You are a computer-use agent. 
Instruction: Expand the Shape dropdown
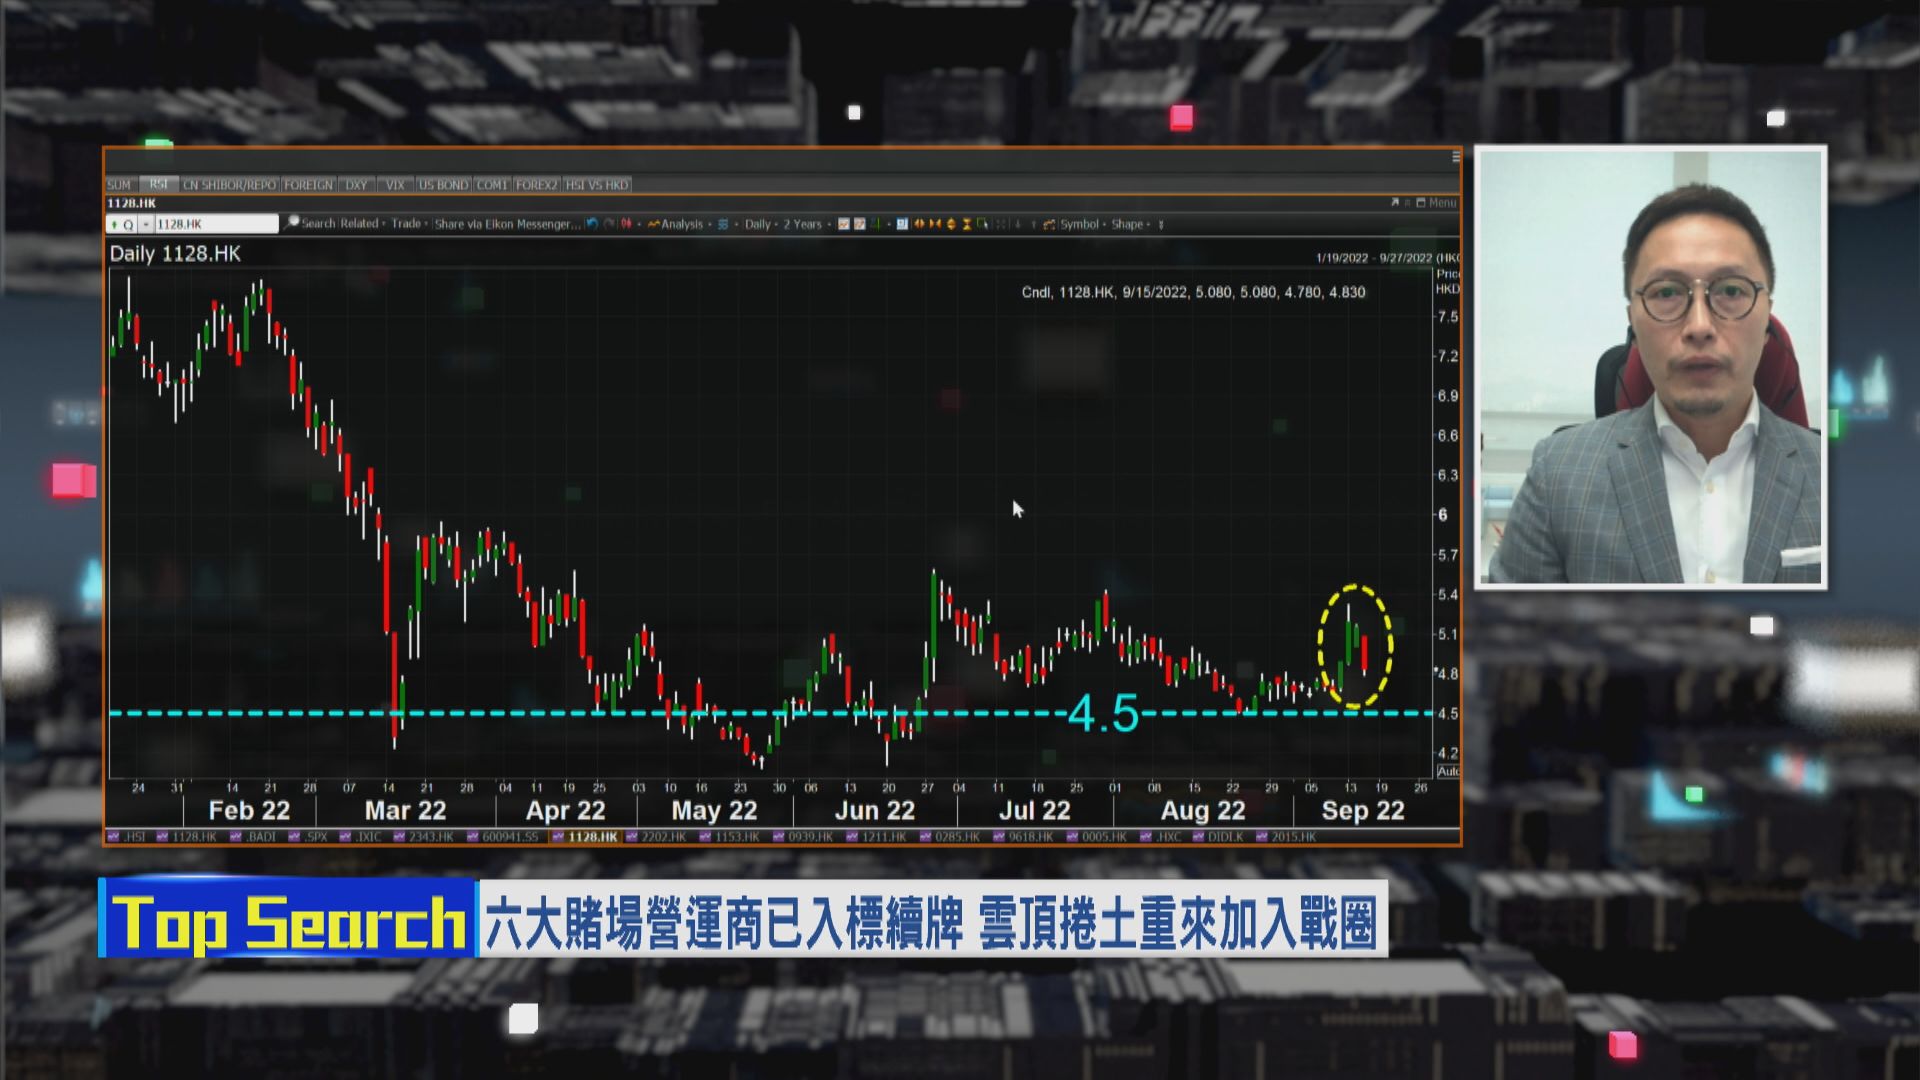pos(1128,224)
